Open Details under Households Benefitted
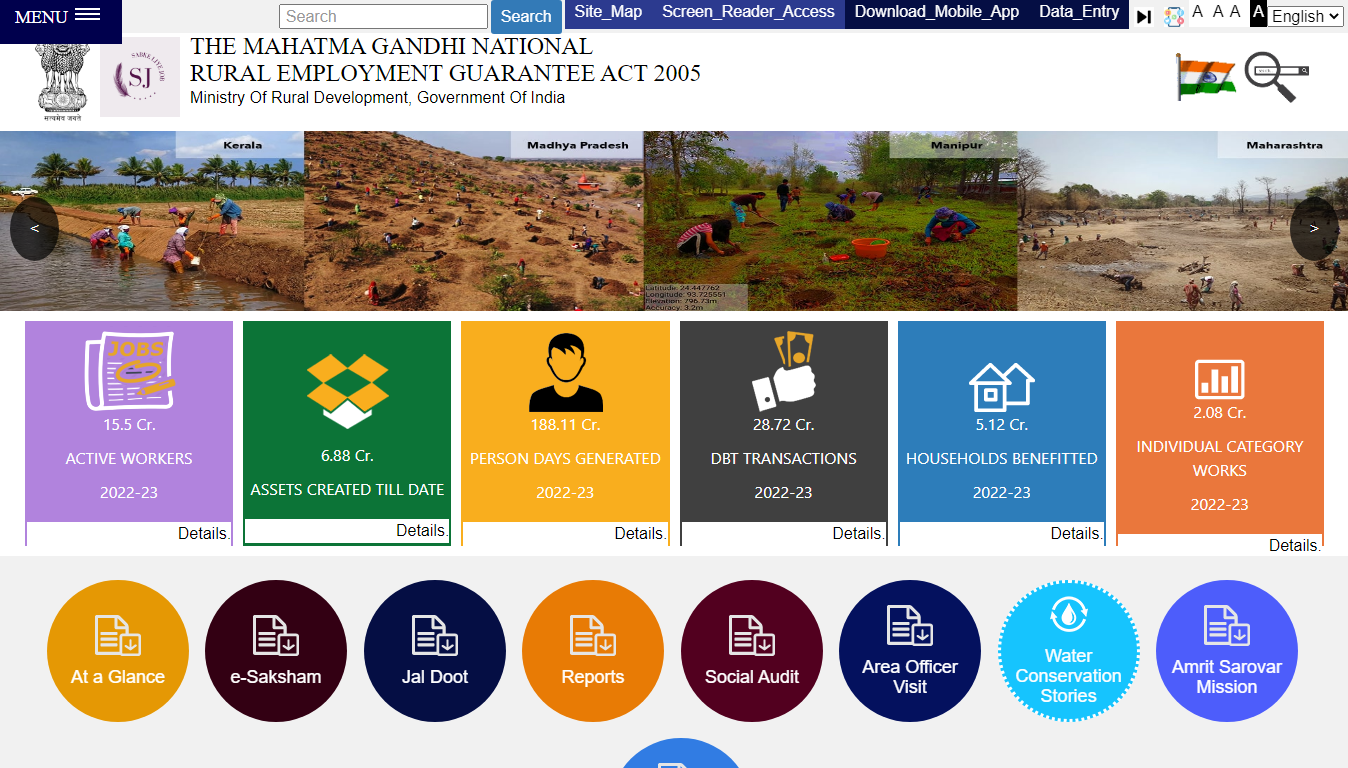1348x768 pixels. click(x=1076, y=534)
